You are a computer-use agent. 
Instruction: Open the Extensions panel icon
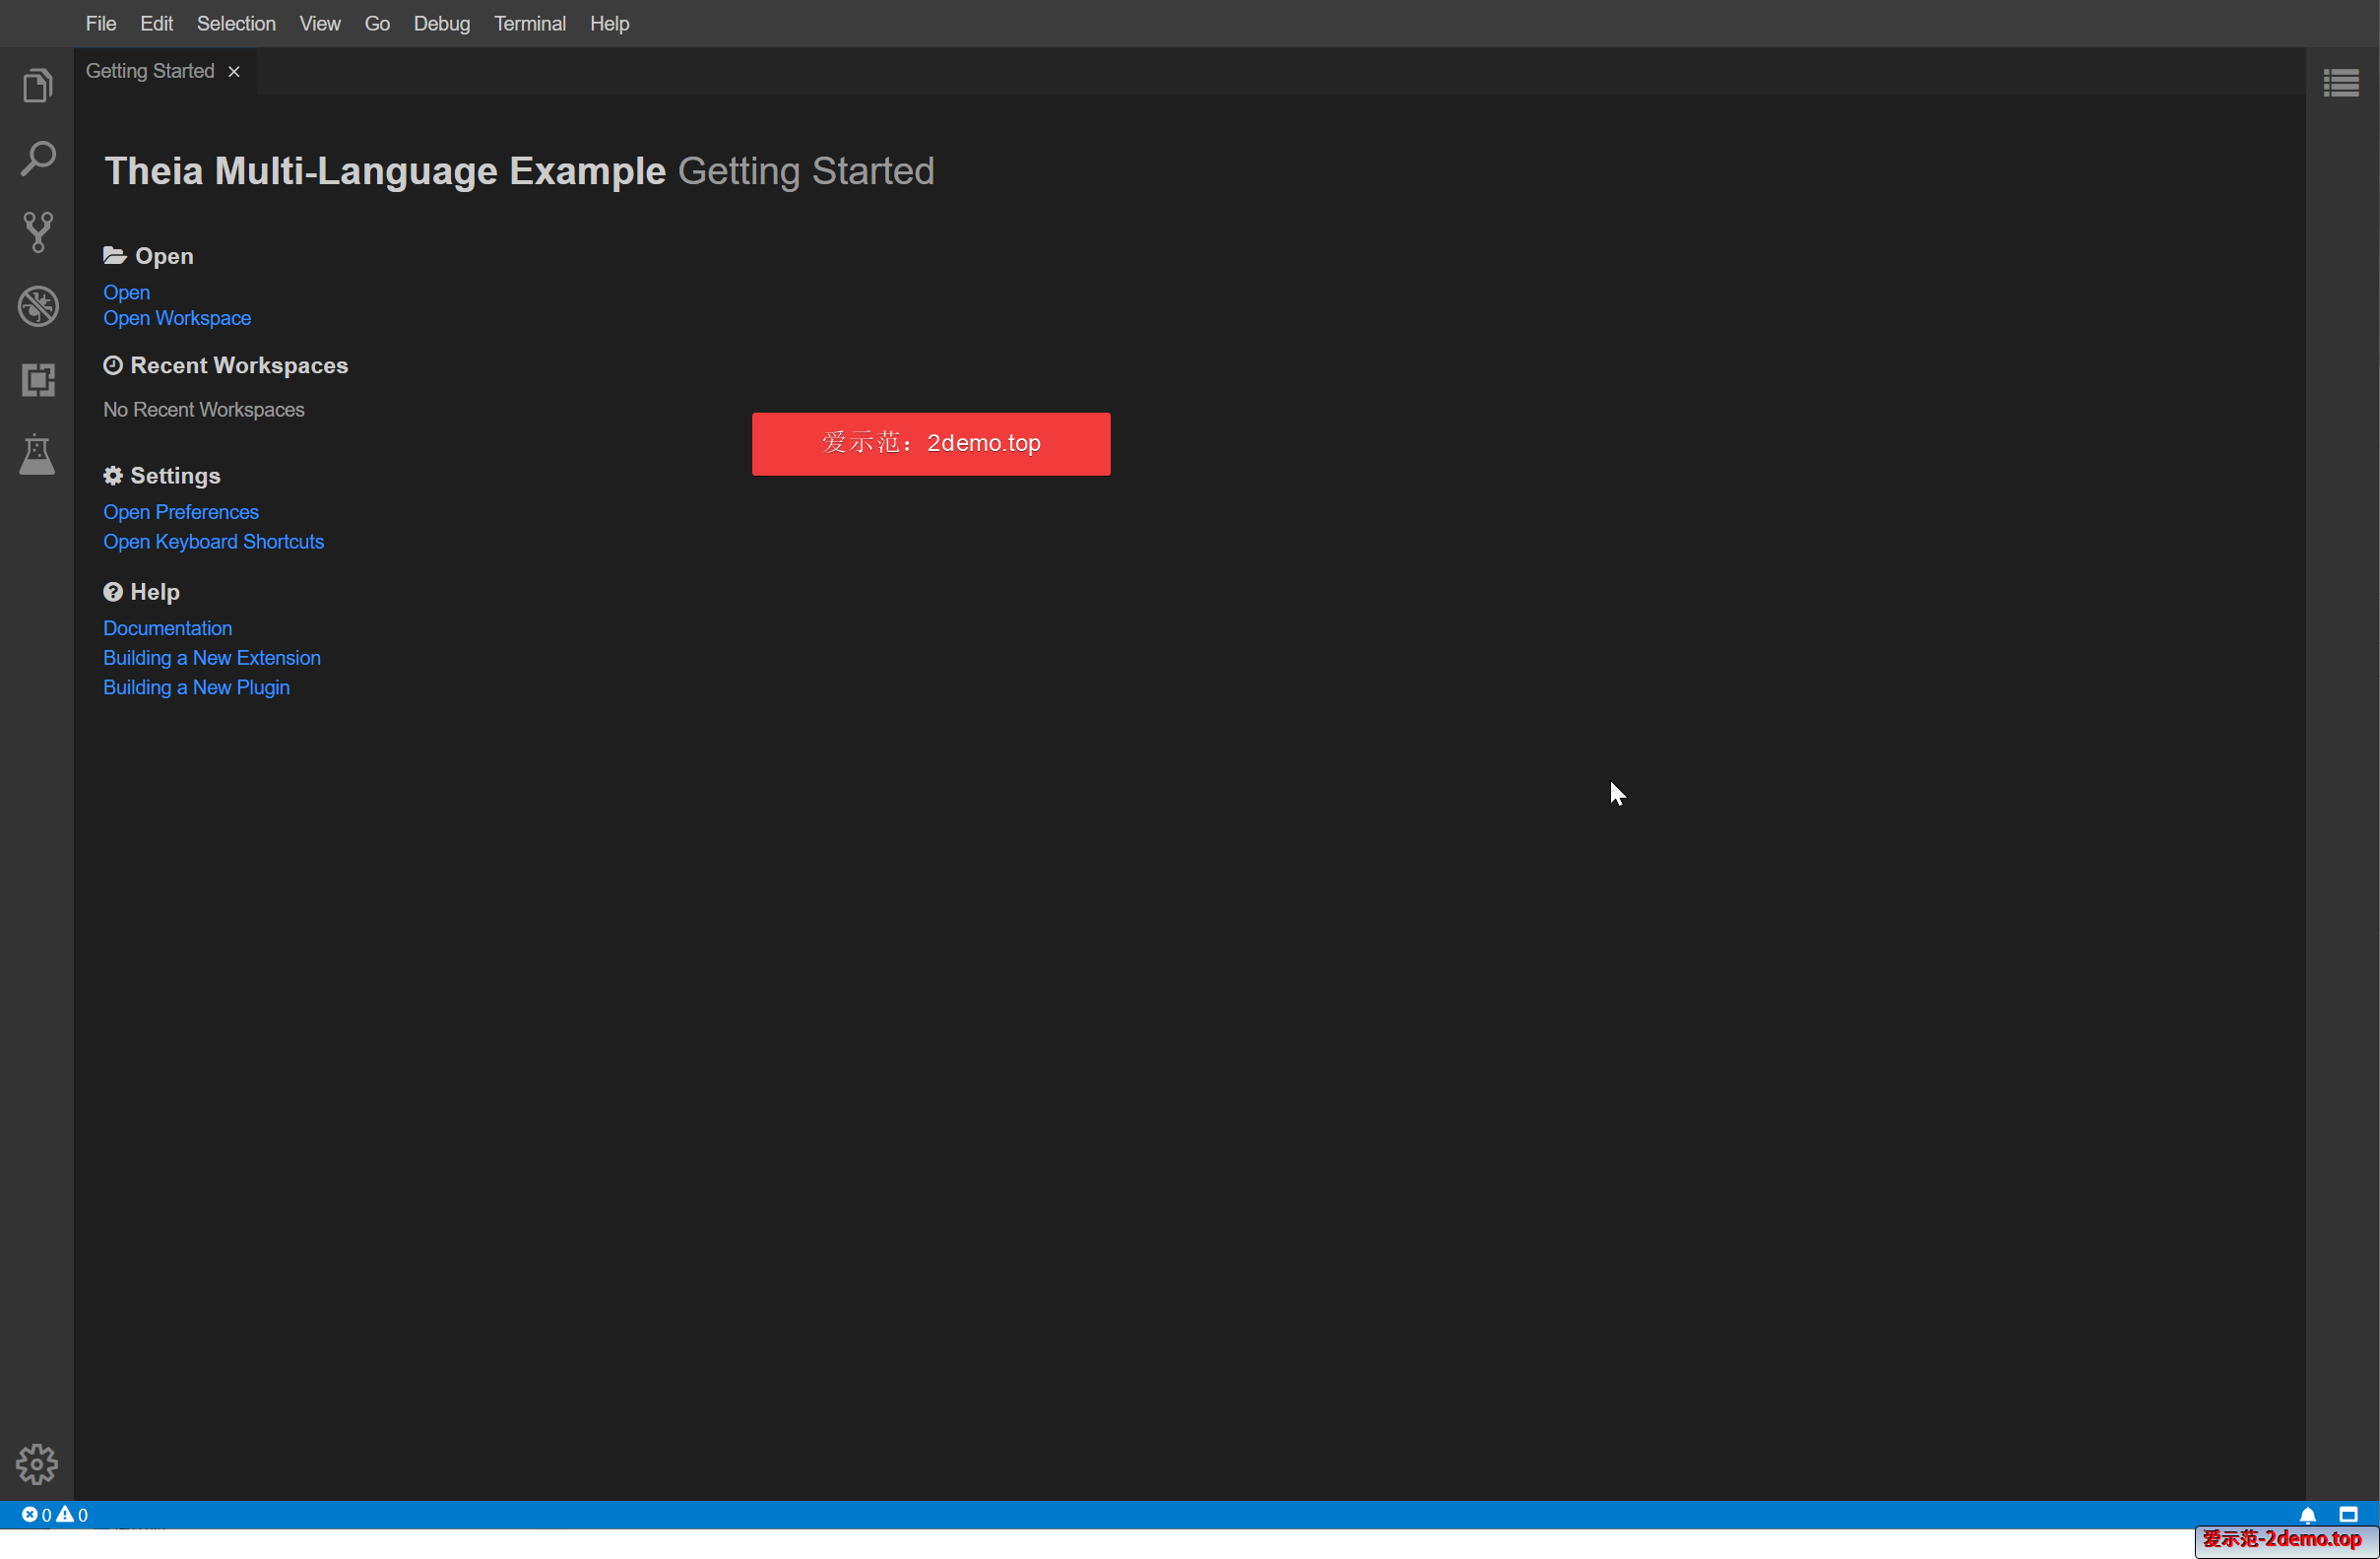[37, 380]
